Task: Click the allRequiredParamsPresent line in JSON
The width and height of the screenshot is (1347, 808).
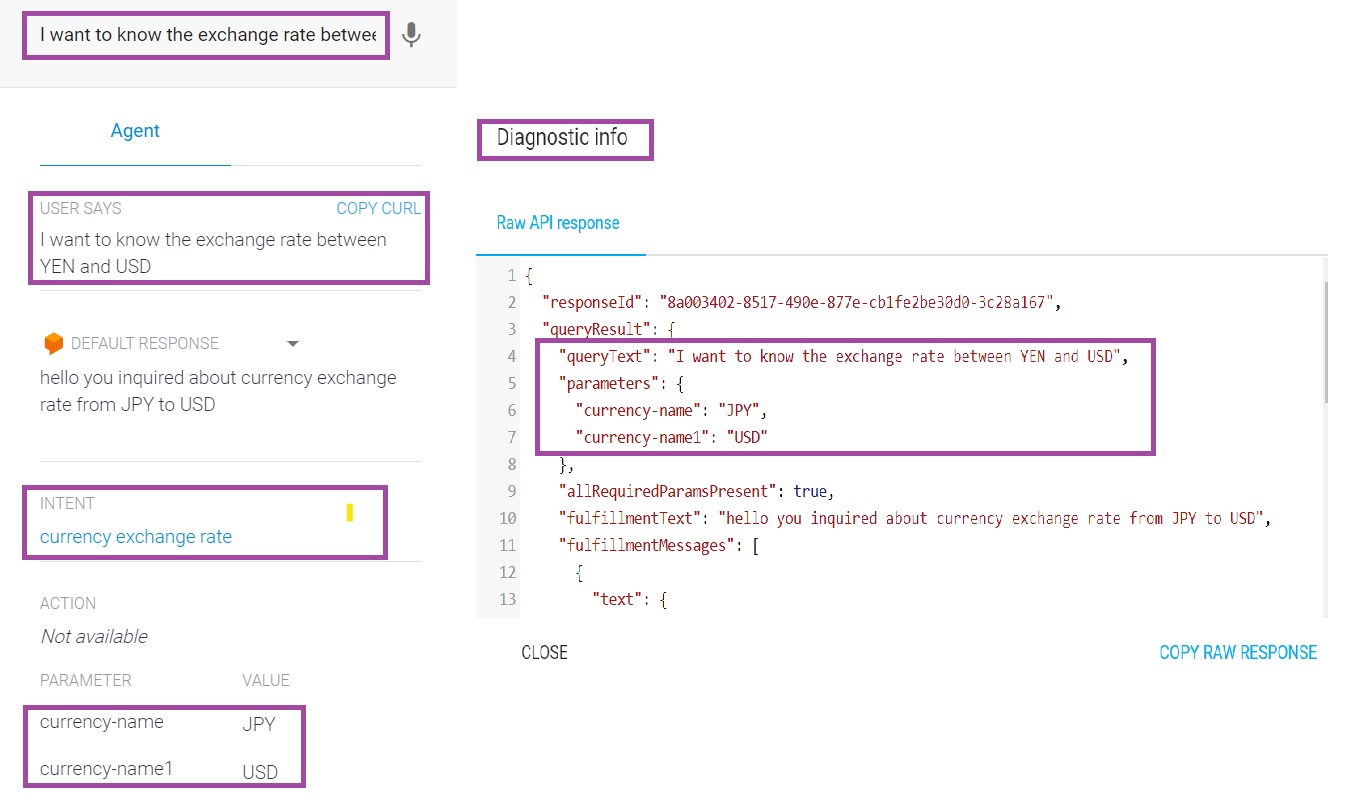Action: (695, 491)
